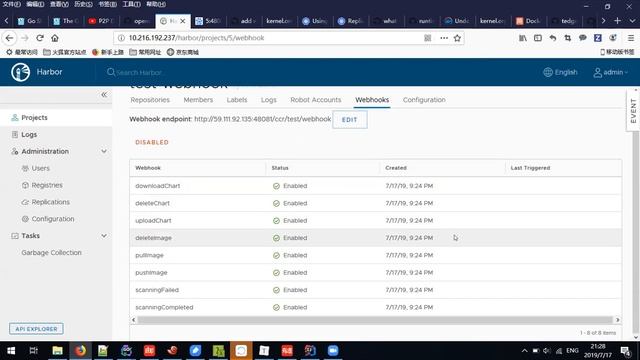Click the search magnifier icon in Harbor header

pos(111,72)
